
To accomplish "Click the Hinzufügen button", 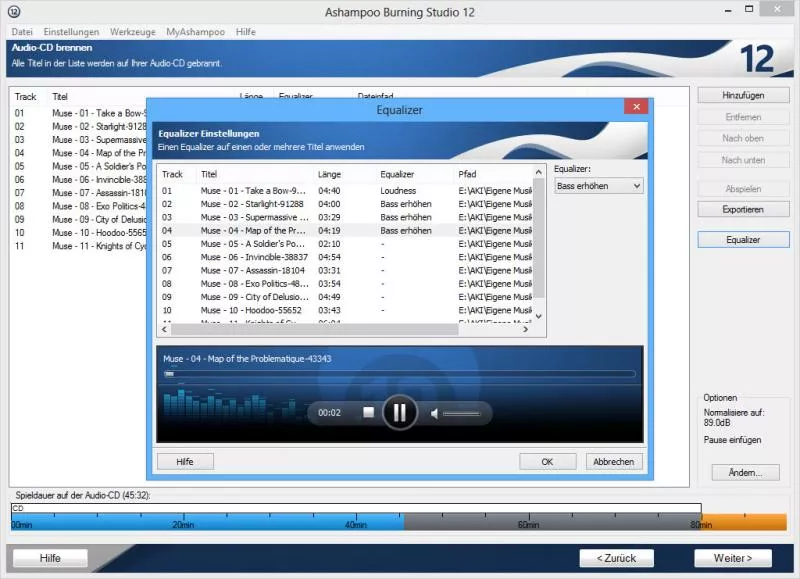I will point(743,95).
